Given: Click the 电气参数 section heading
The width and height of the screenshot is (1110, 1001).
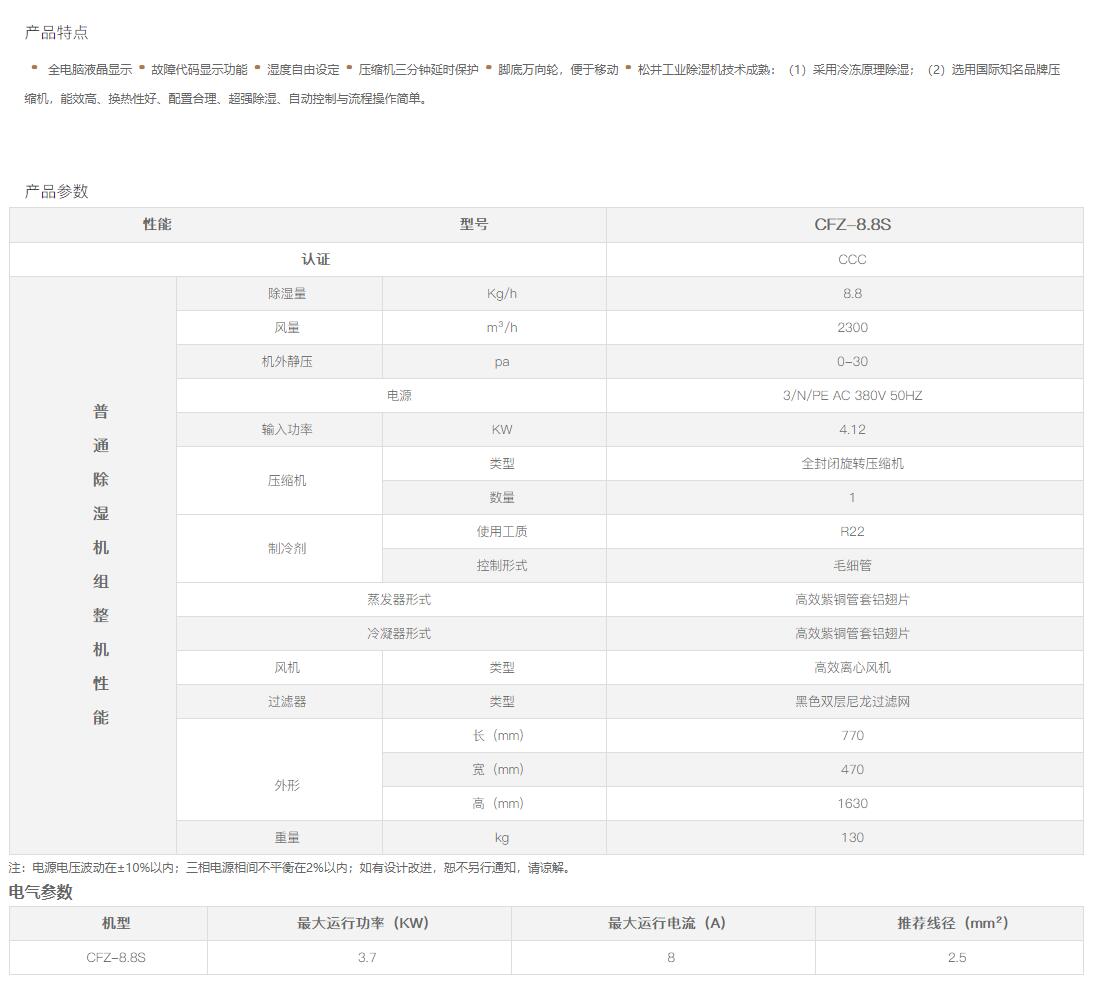Looking at the screenshot, I should click(x=41, y=892).
